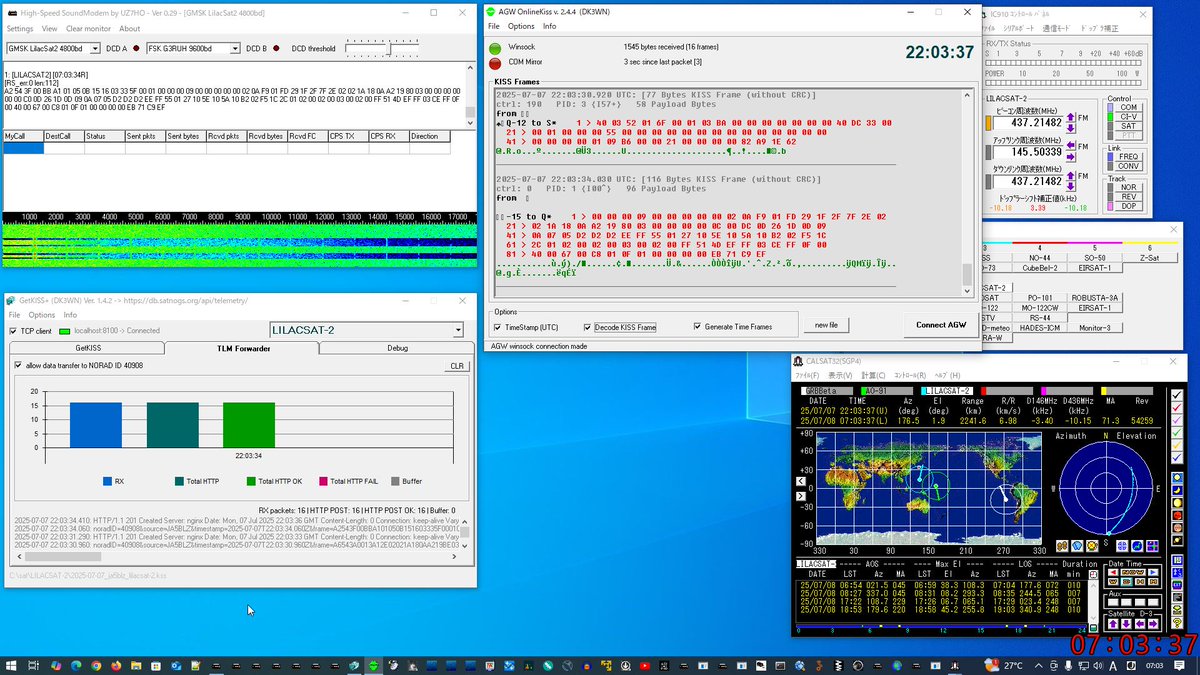The width and height of the screenshot is (1200, 675).
Task: Click the SoundModem monitor vertical scrollbar
Action: (470, 94)
